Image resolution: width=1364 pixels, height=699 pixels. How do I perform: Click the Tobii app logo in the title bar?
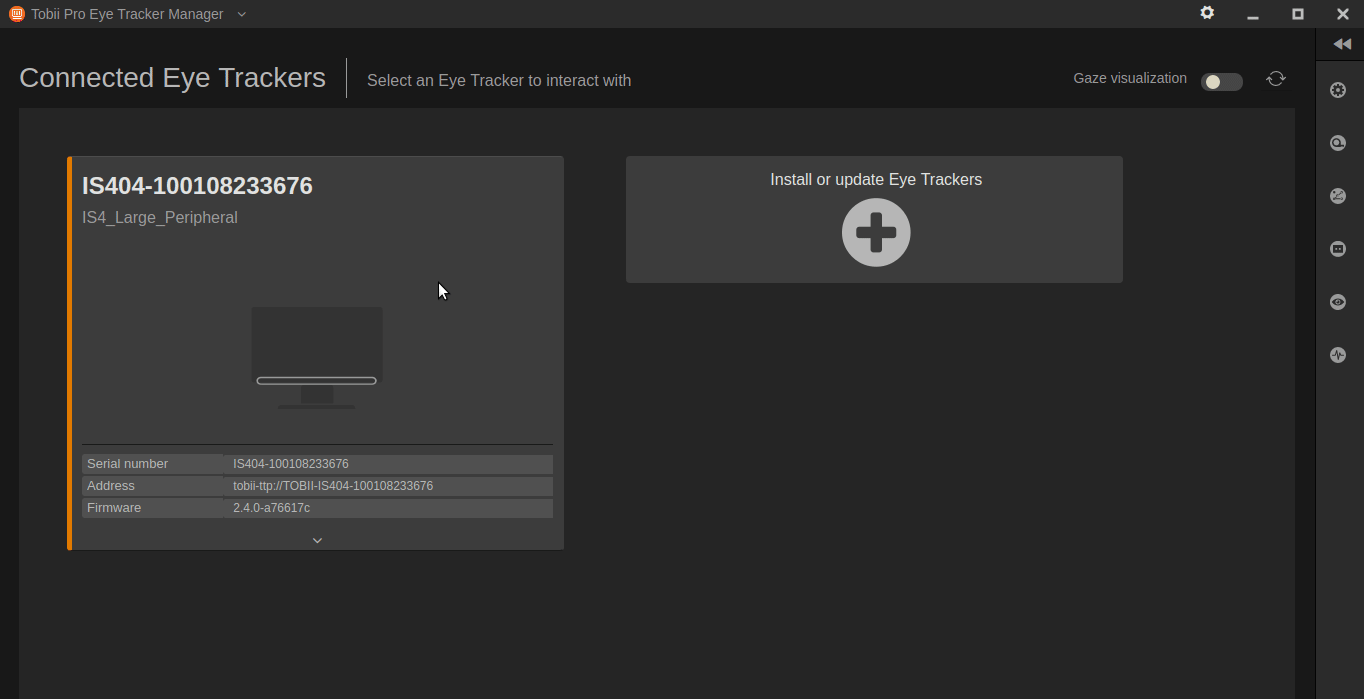pyautogui.click(x=16, y=14)
